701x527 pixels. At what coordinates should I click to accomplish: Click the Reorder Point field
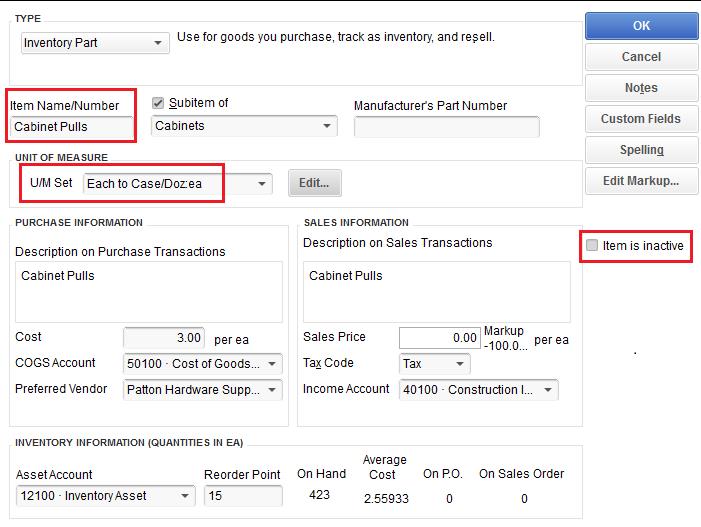[243, 496]
